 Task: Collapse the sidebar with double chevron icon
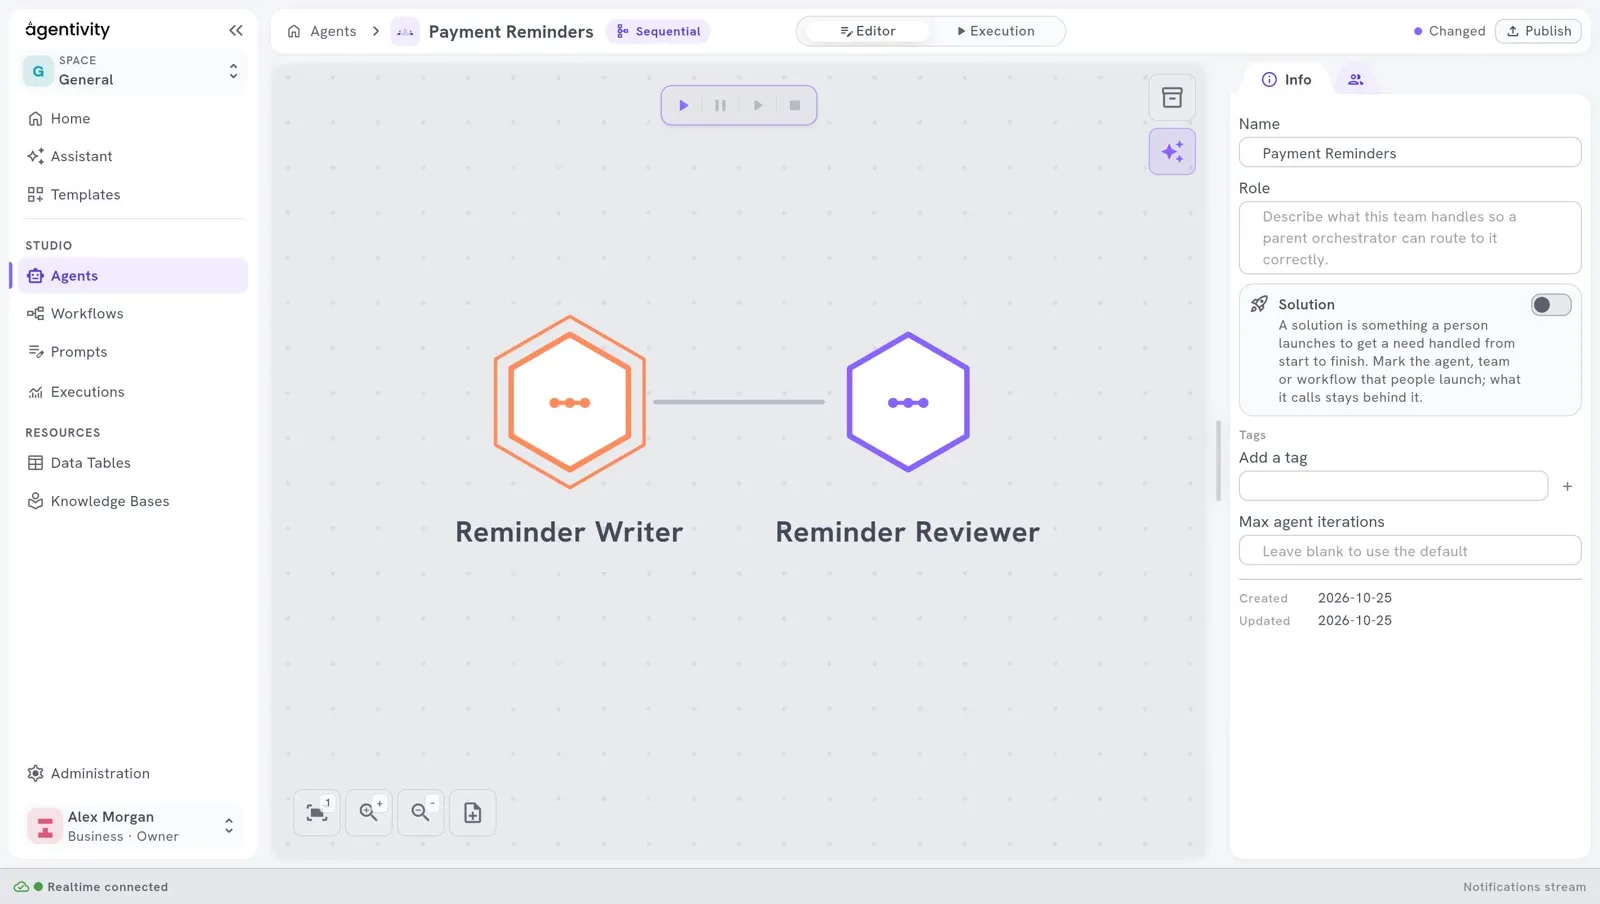[x=236, y=30]
